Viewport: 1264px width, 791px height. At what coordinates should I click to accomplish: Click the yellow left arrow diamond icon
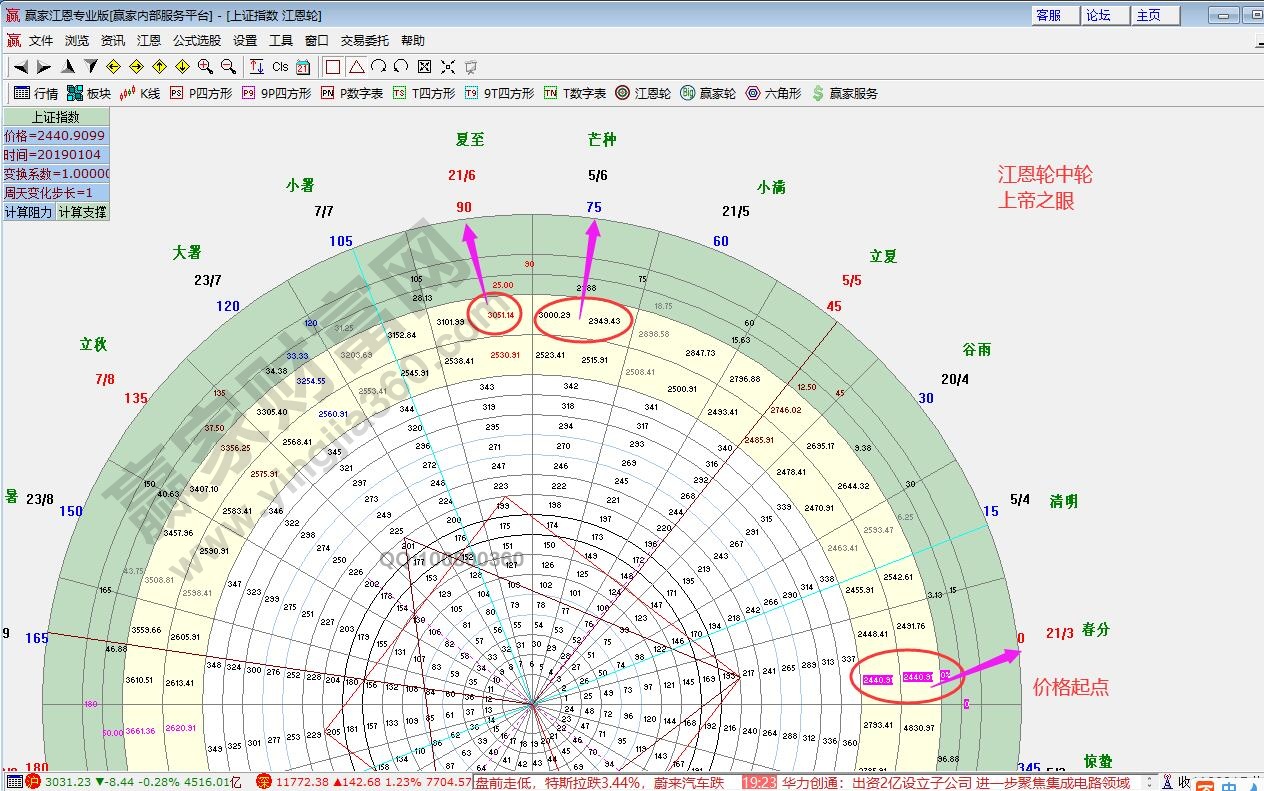point(113,67)
